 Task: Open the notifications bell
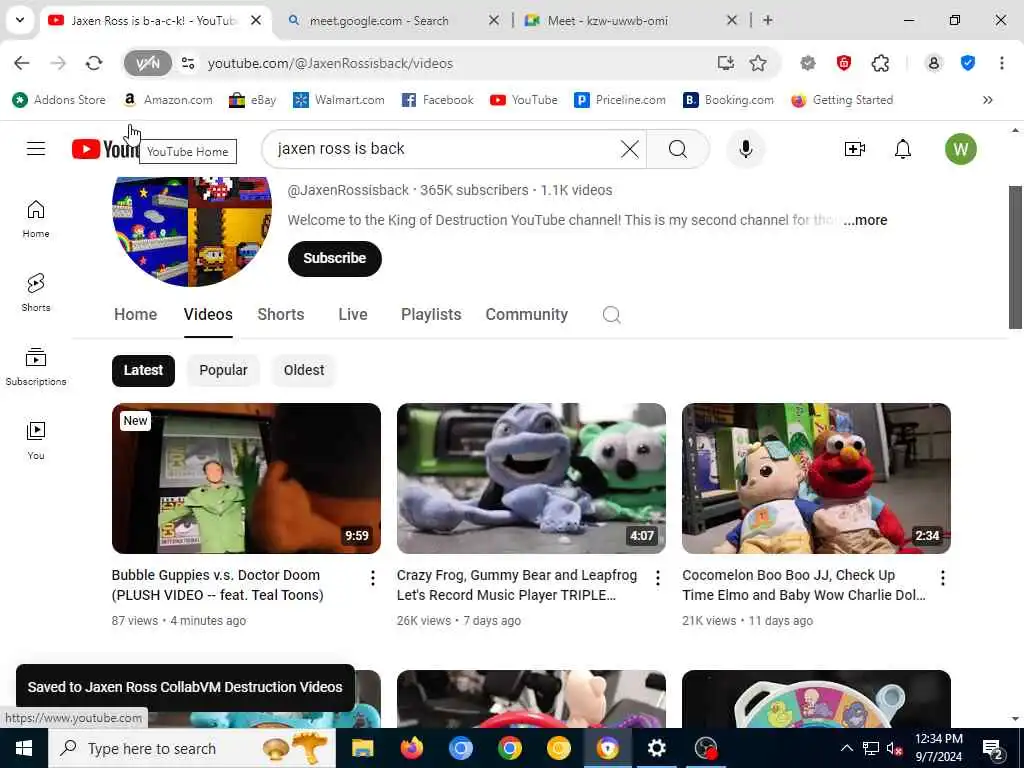(903, 149)
